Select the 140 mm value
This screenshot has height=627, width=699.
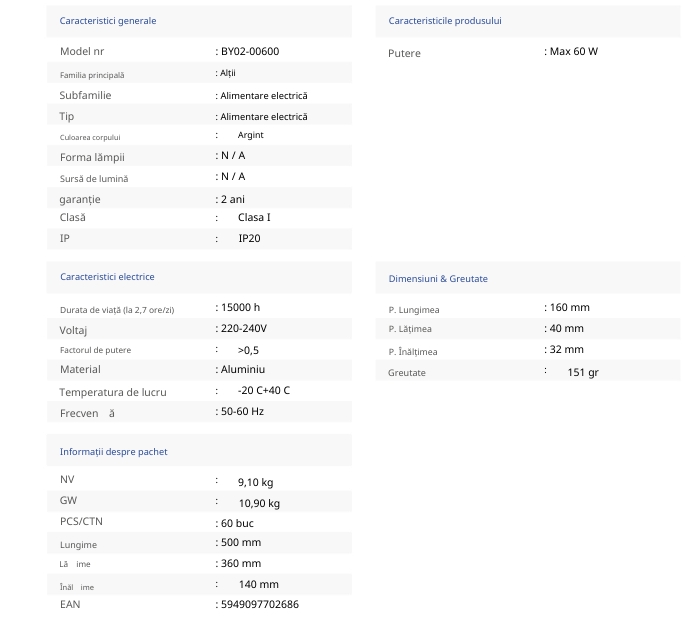point(259,584)
